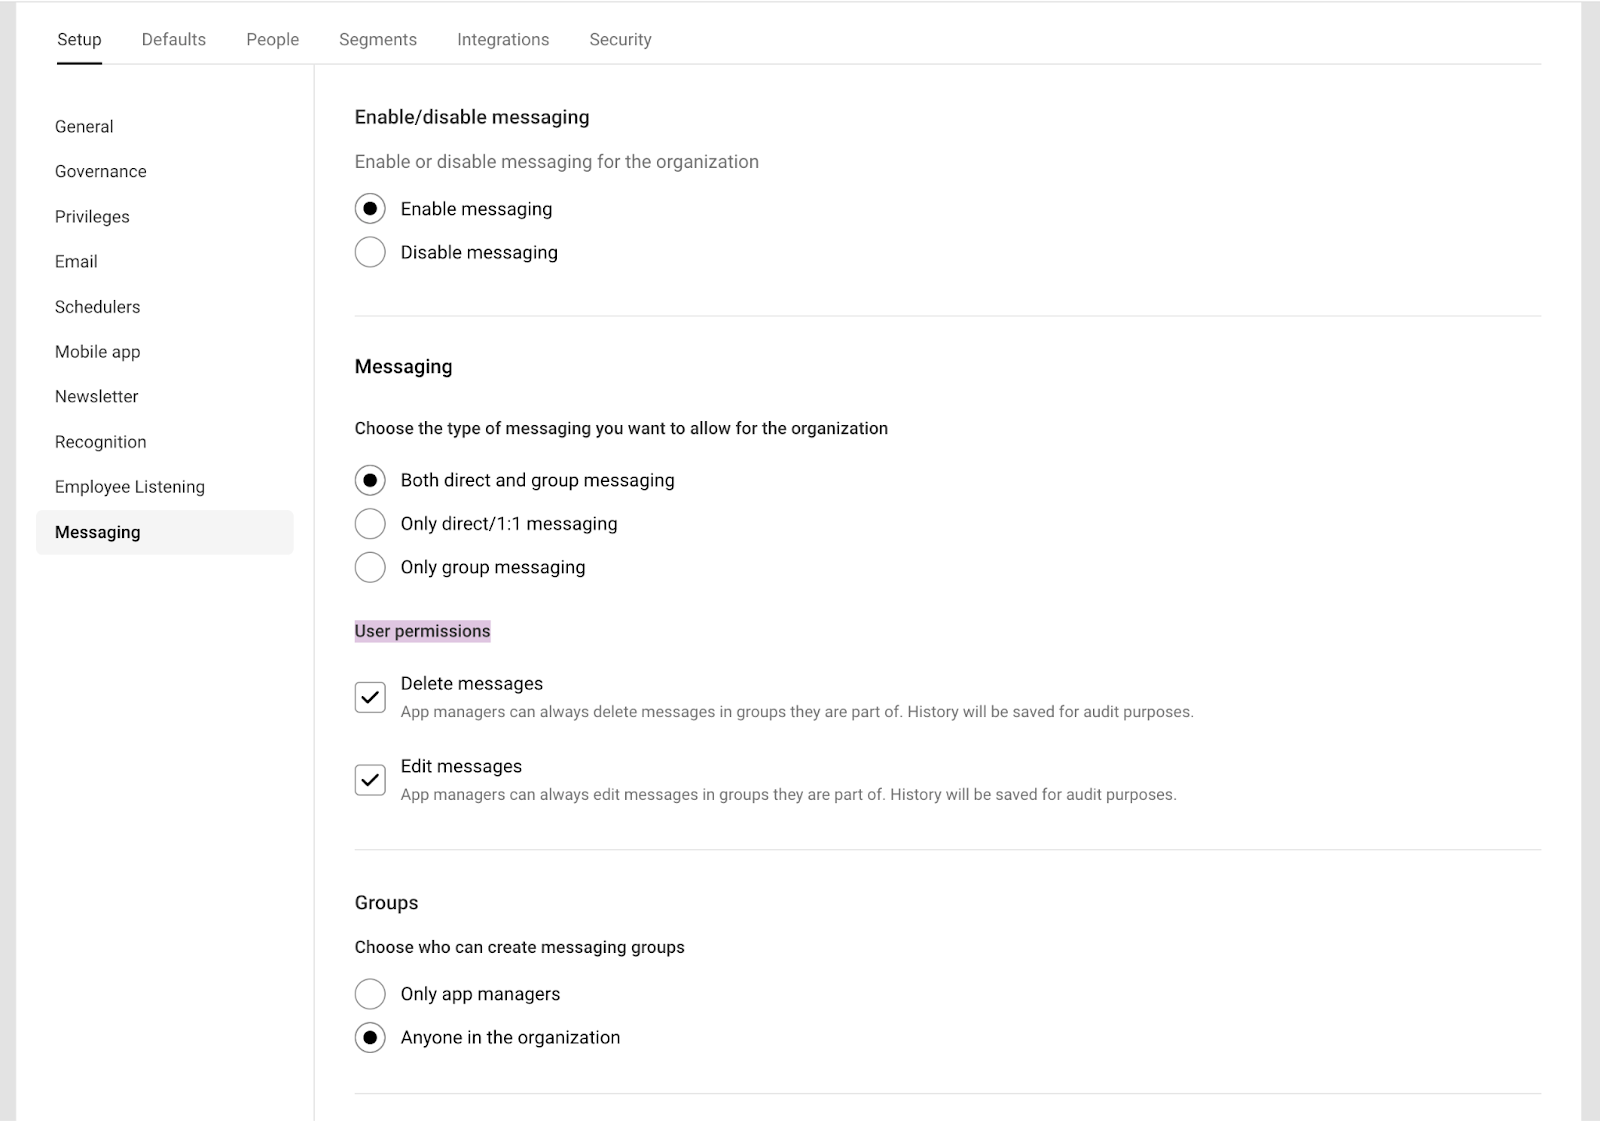Viewport: 1600px width, 1121px height.
Task: Choose Only direct/1:1 messaging option
Action: point(370,524)
